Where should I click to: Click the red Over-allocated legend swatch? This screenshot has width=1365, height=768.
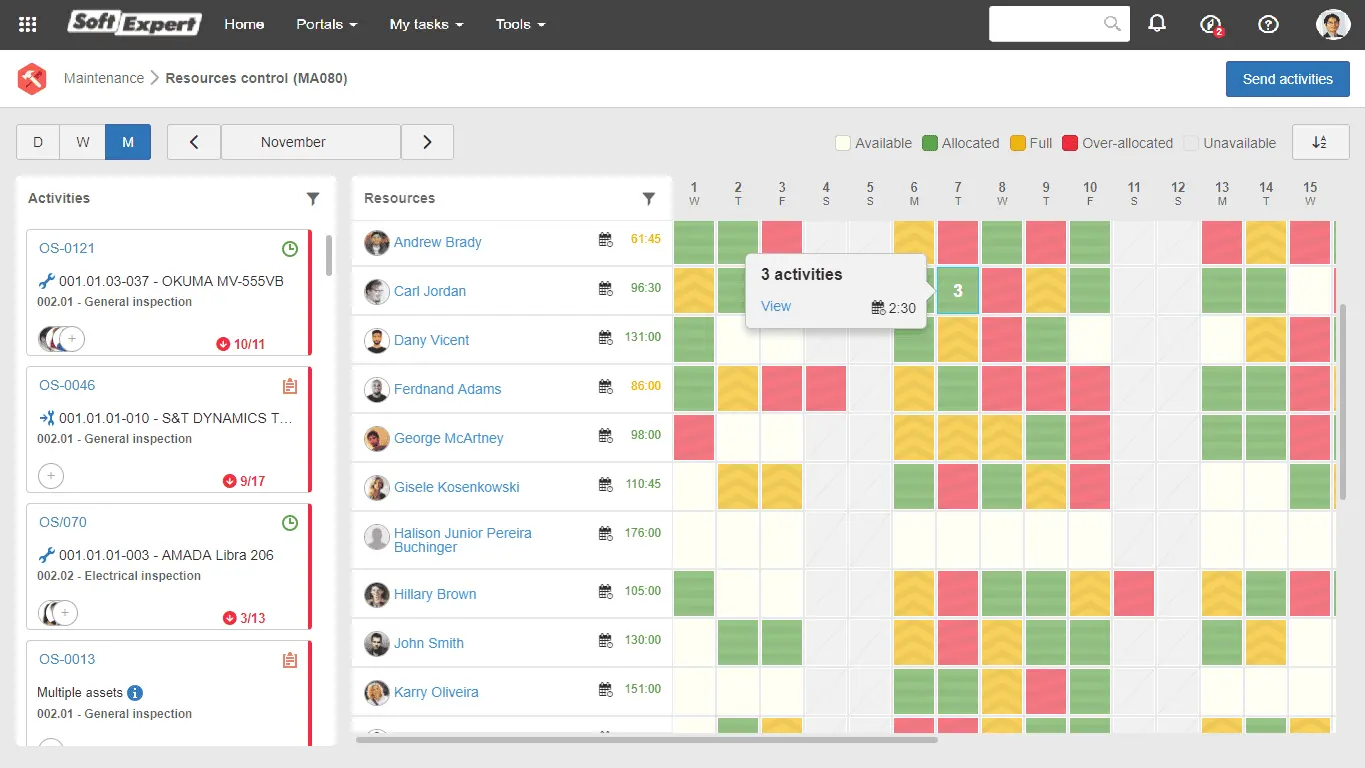1069,143
